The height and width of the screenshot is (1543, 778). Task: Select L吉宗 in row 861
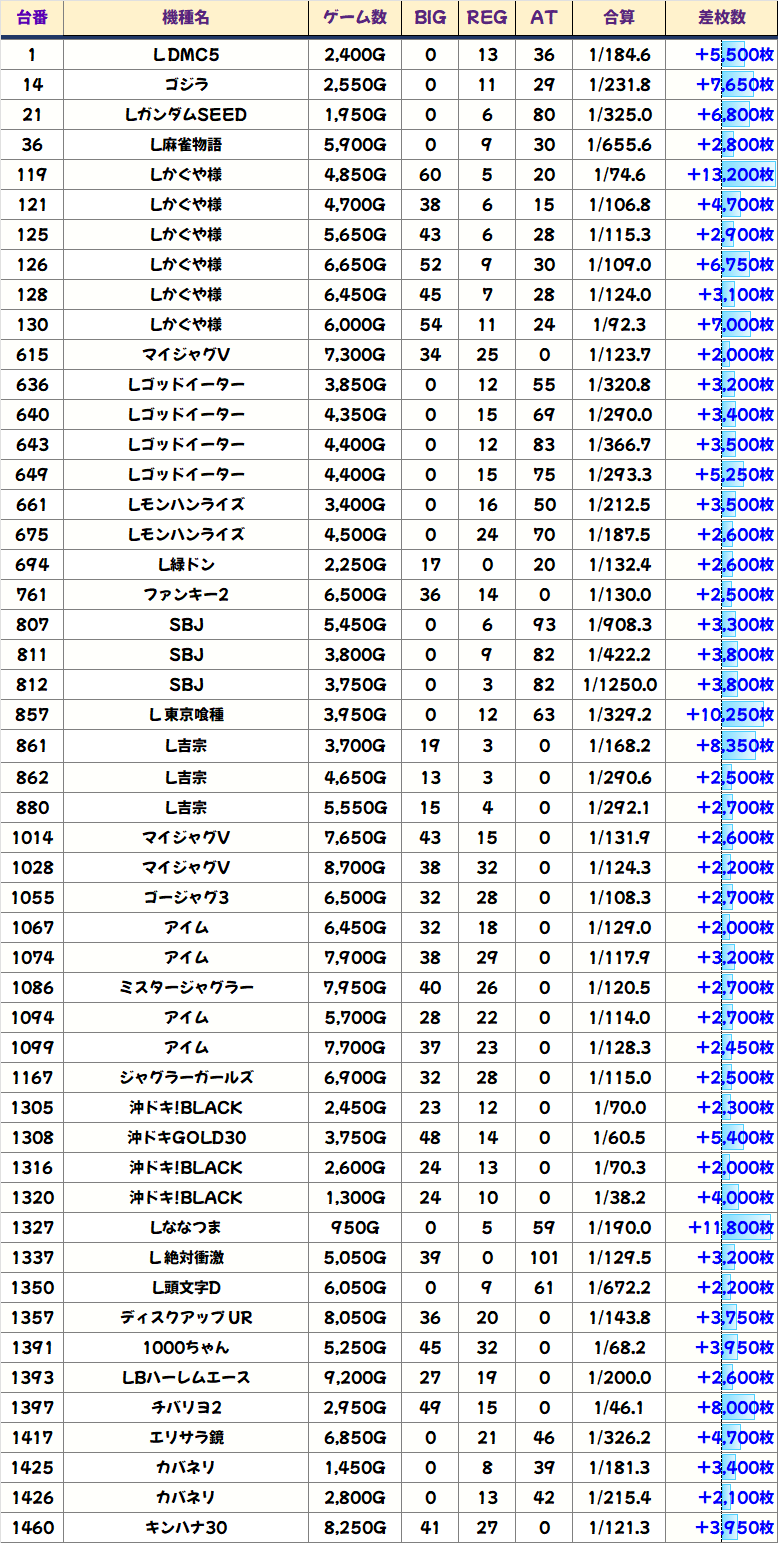(x=186, y=745)
